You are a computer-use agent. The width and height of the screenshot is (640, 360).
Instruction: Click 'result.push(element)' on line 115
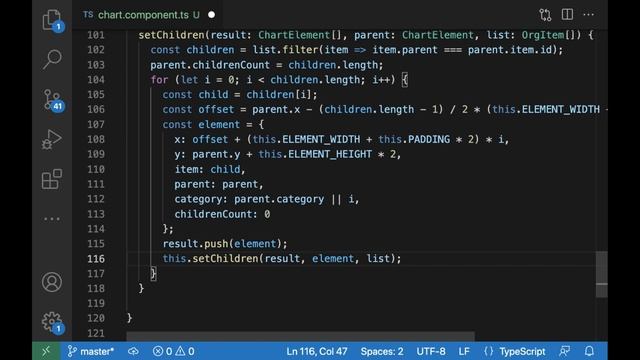point(222,244)
